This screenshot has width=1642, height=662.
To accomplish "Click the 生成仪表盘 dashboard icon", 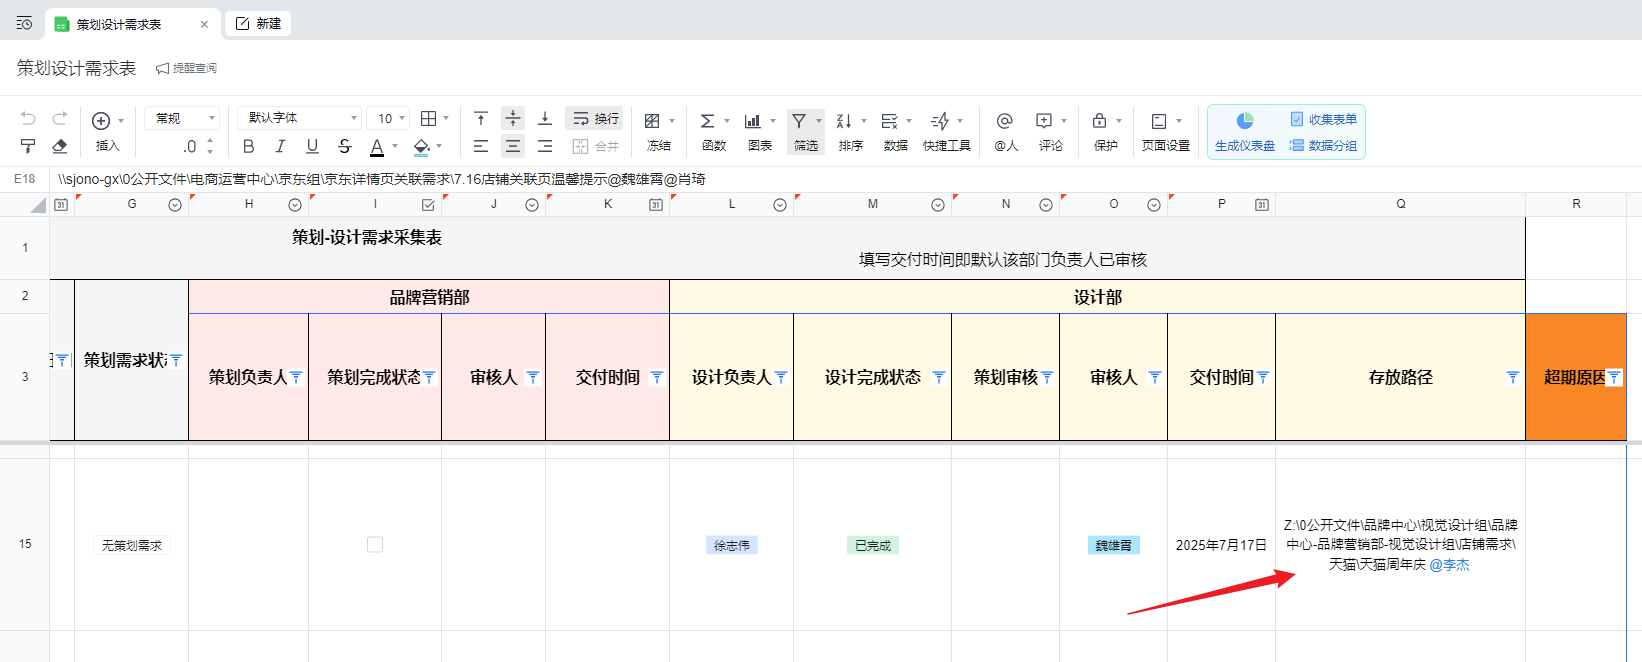I will (x=1244, y=121).
